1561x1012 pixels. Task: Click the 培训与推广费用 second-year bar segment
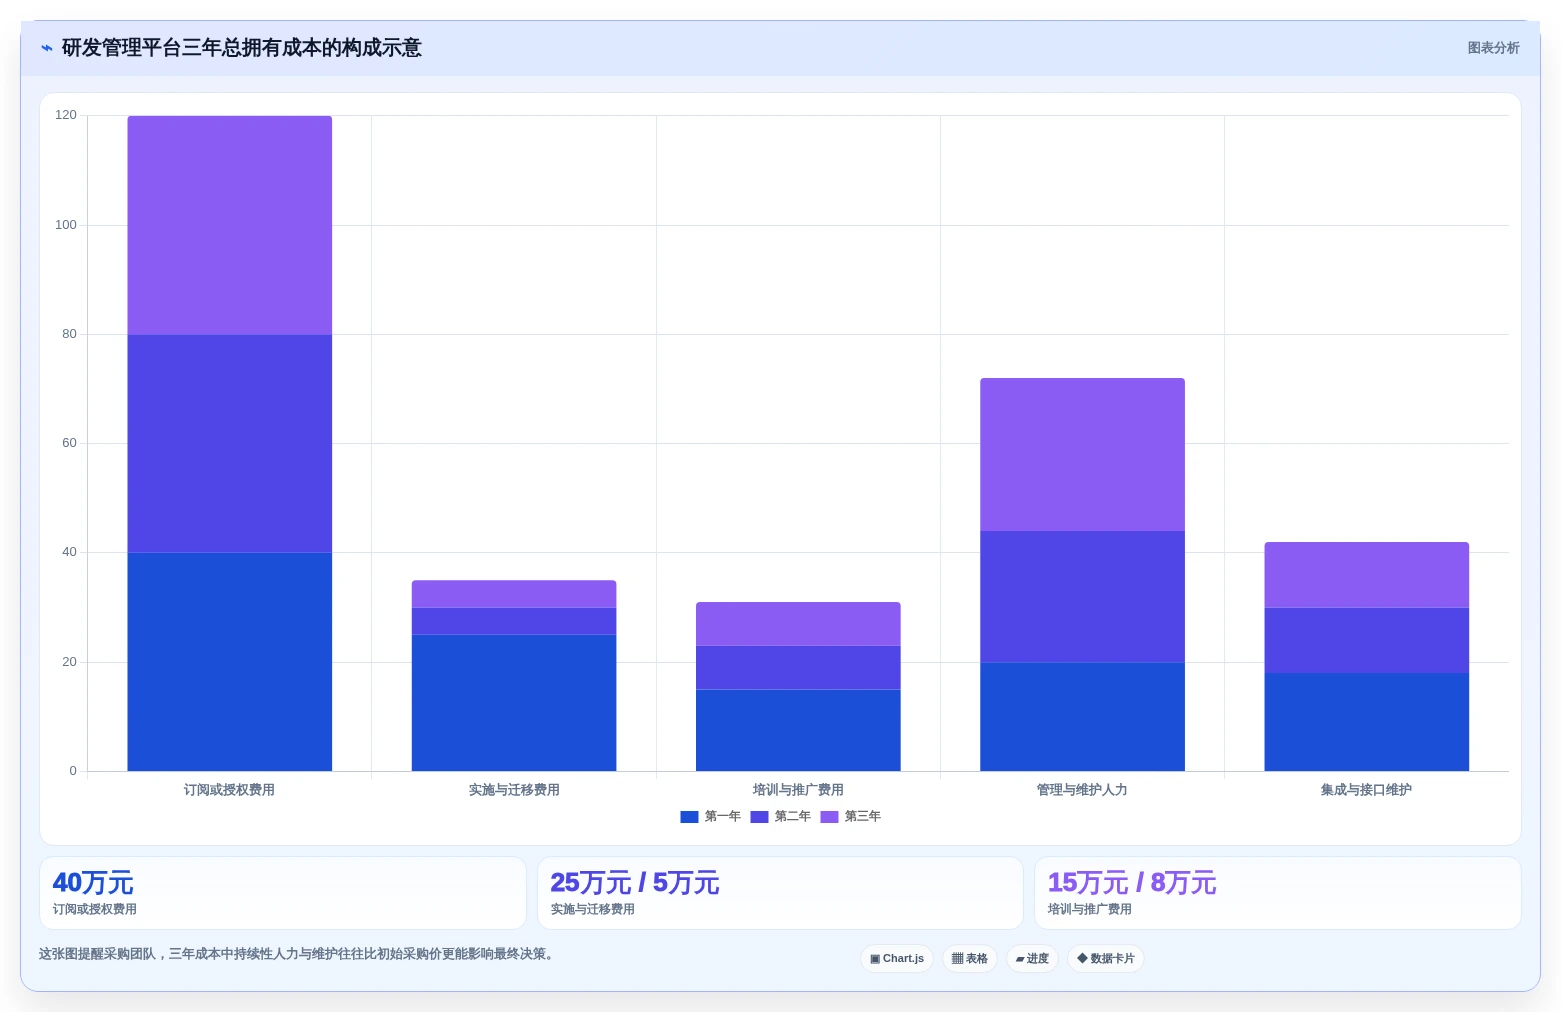tap(798, 667)
